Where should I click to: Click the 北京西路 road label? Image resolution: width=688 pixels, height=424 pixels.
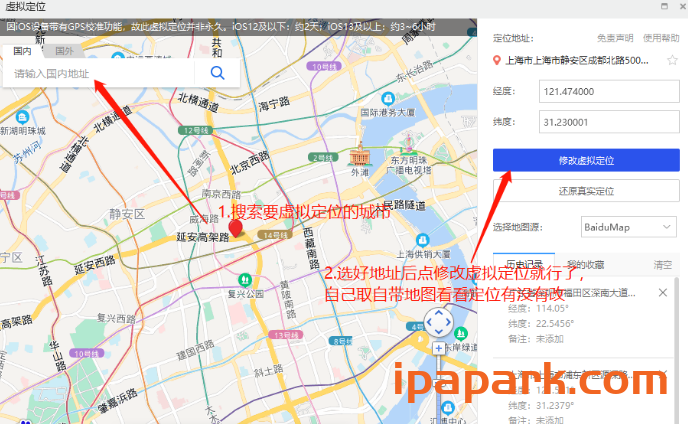(250, 162)
